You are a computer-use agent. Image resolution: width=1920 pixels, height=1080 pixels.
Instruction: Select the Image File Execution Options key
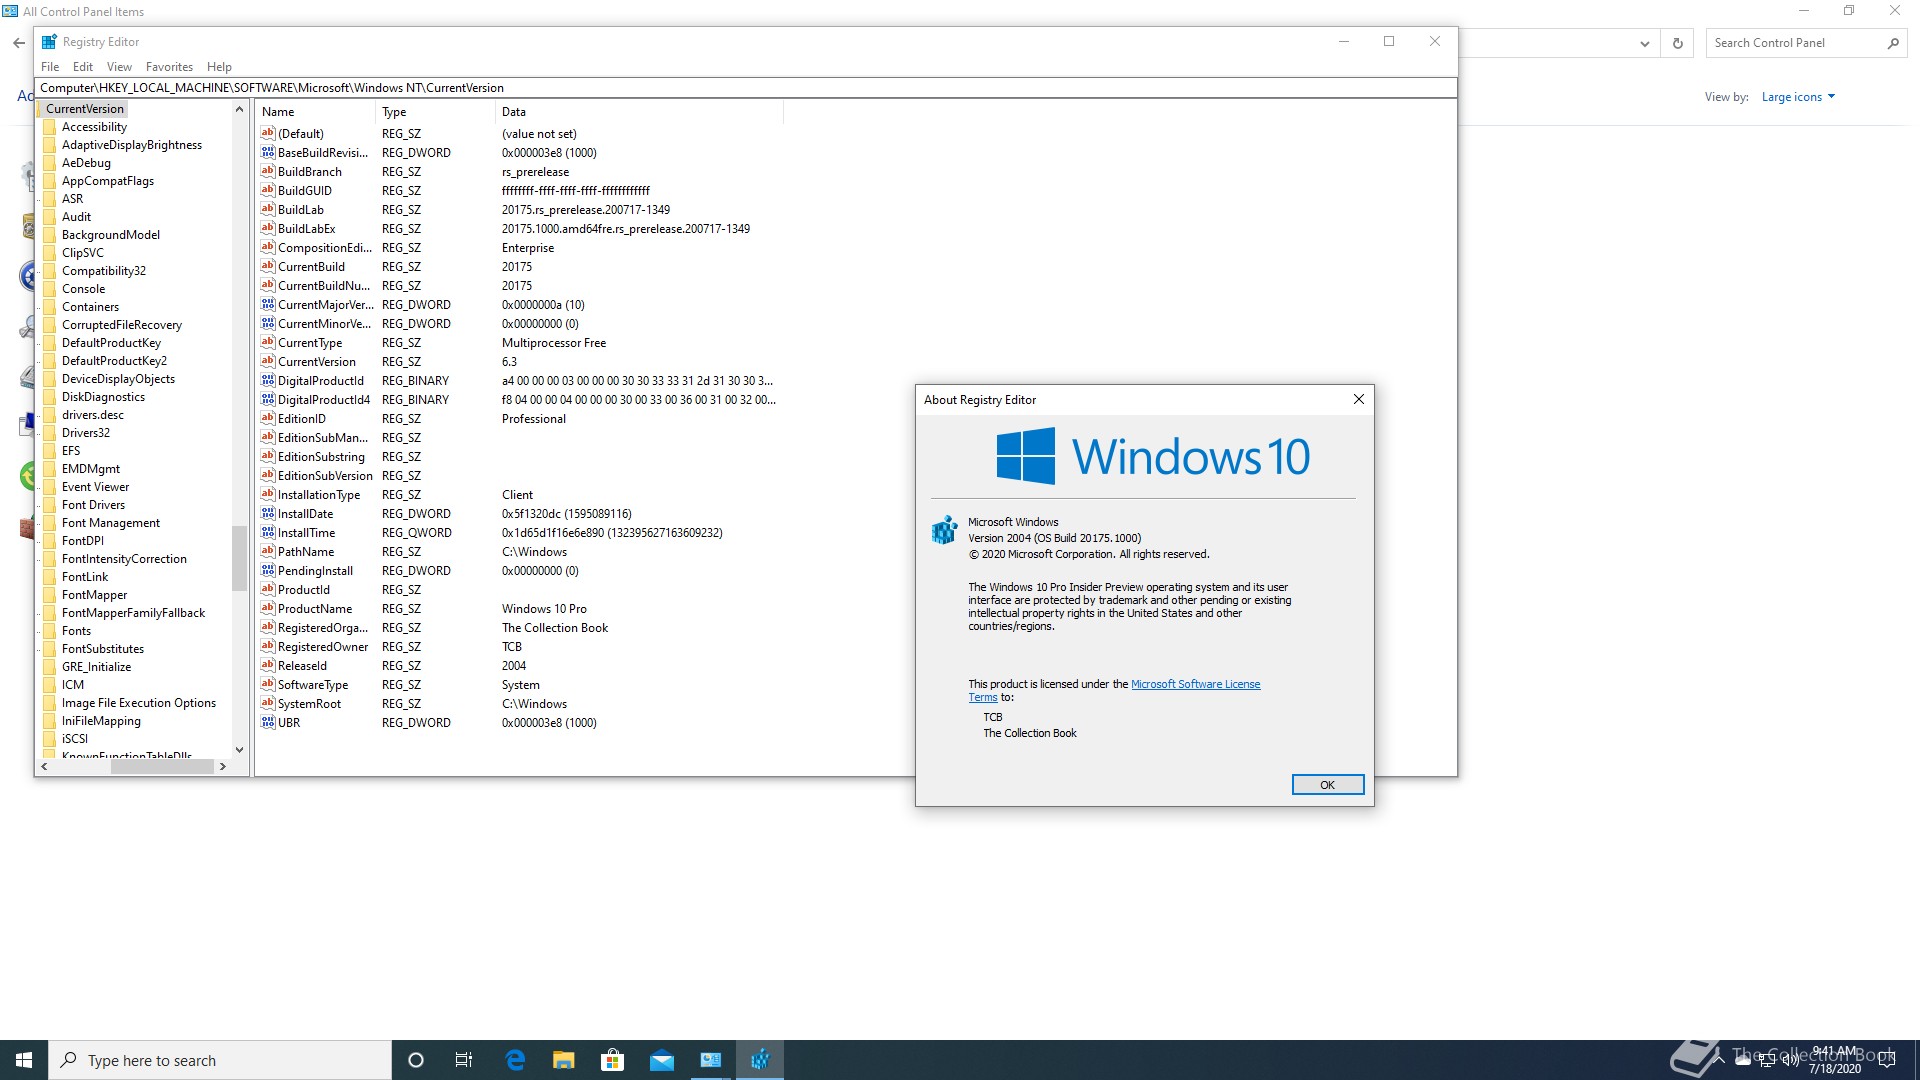pos(138,703)
